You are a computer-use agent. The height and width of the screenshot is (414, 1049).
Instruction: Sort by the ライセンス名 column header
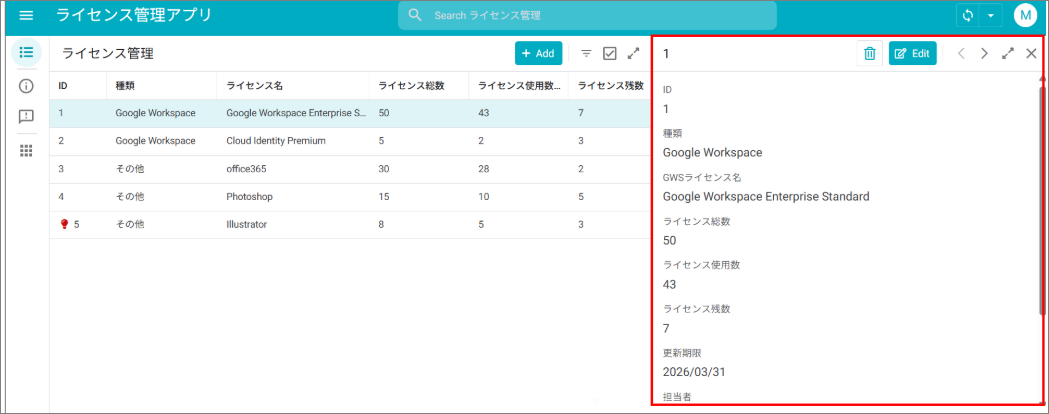[x=254, y=86]
